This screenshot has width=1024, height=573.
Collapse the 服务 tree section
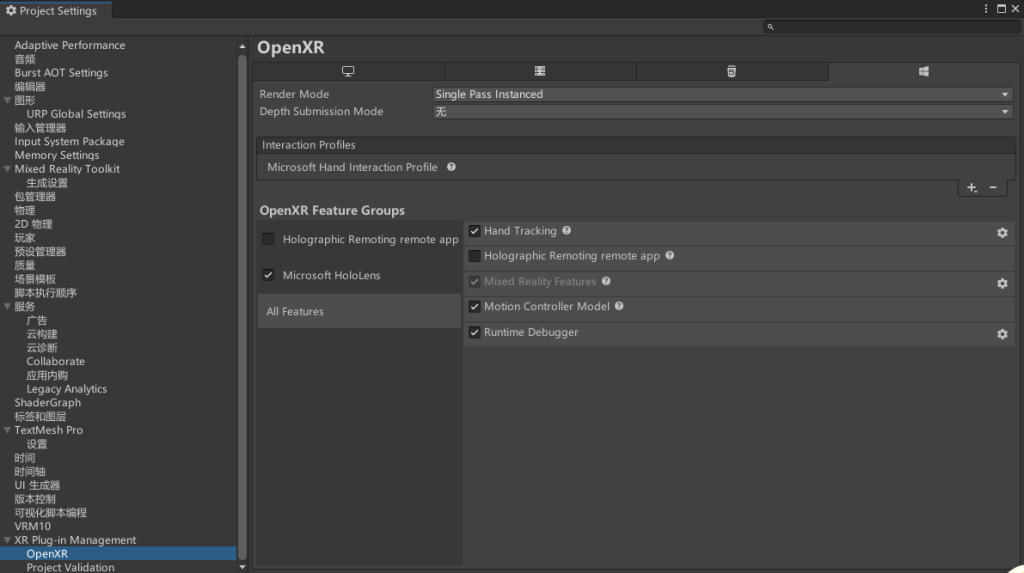7,306
